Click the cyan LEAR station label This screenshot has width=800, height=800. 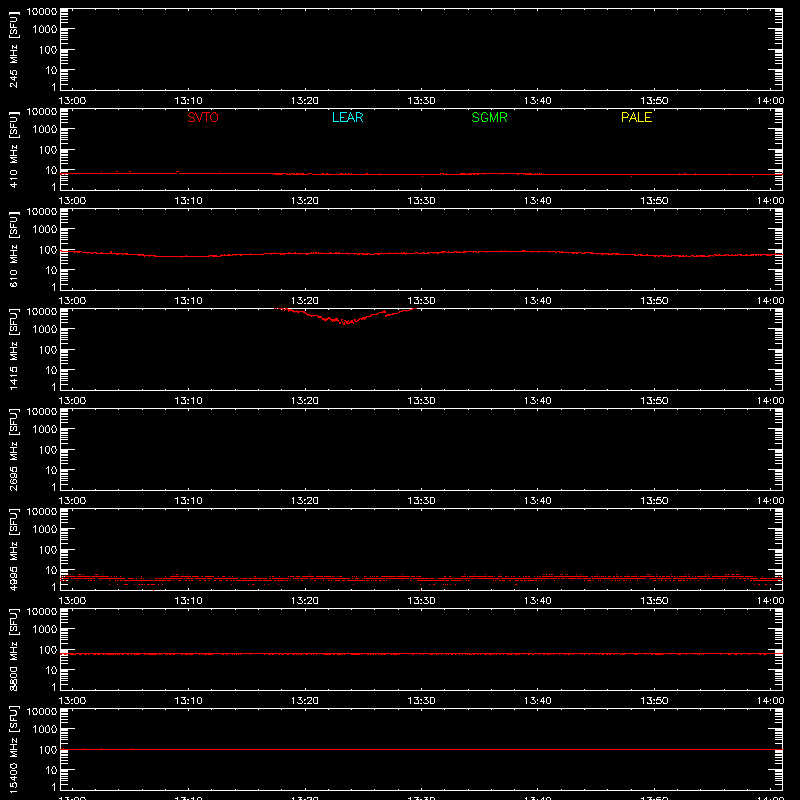pos(347,117)
